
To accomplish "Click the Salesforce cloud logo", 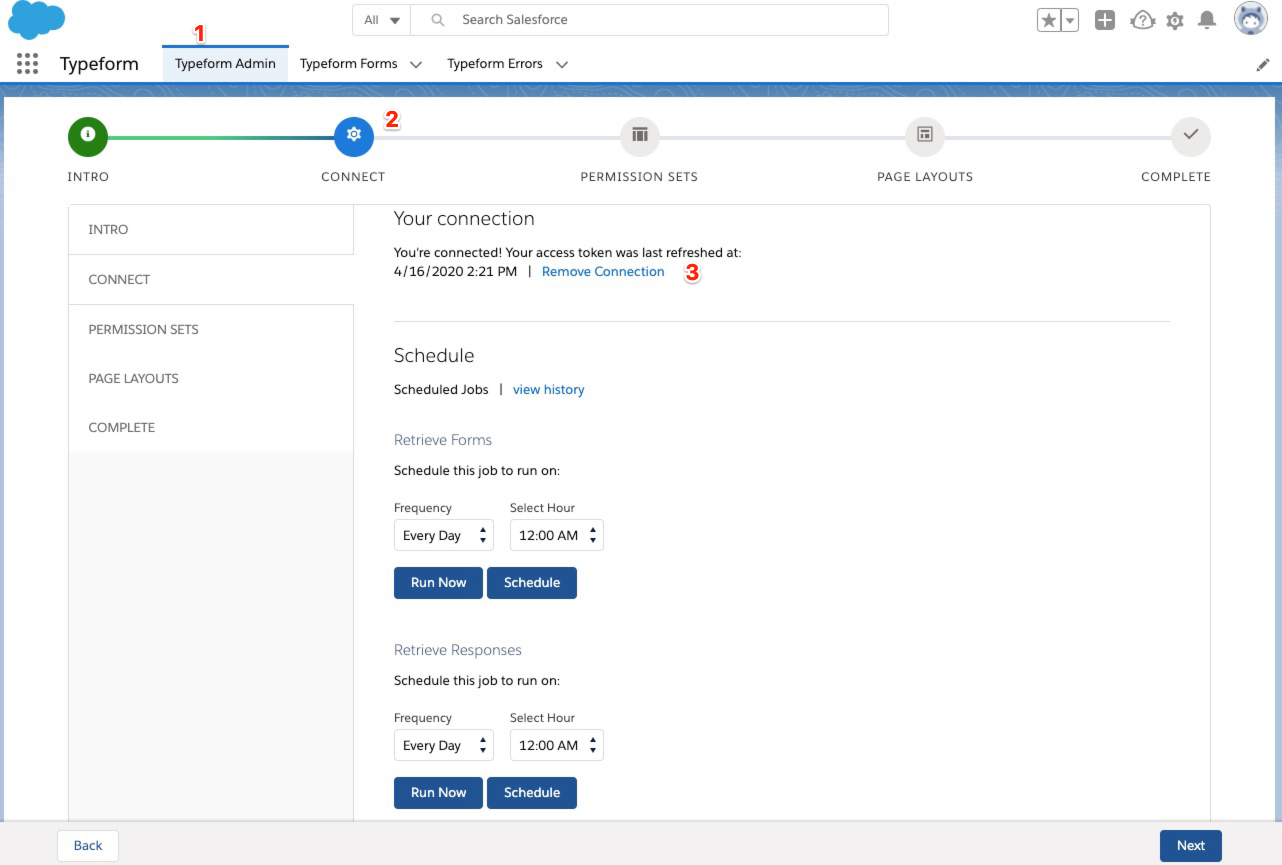I will pos(37,20).
